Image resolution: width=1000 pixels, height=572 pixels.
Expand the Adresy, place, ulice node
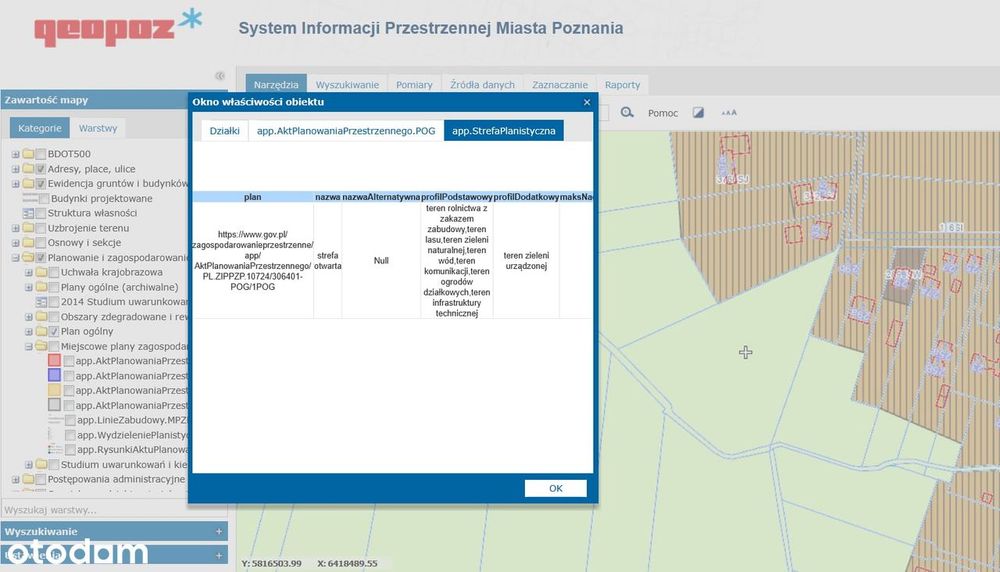(x=15, y=169)
